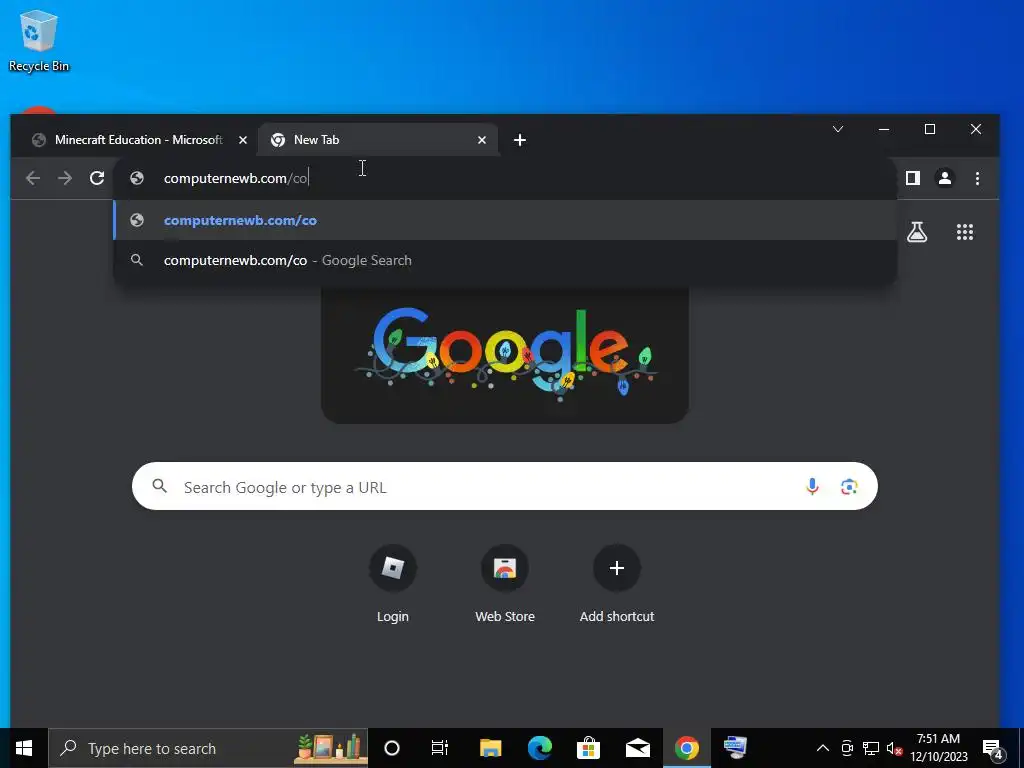Click the taskbar search box

point(208,748)
